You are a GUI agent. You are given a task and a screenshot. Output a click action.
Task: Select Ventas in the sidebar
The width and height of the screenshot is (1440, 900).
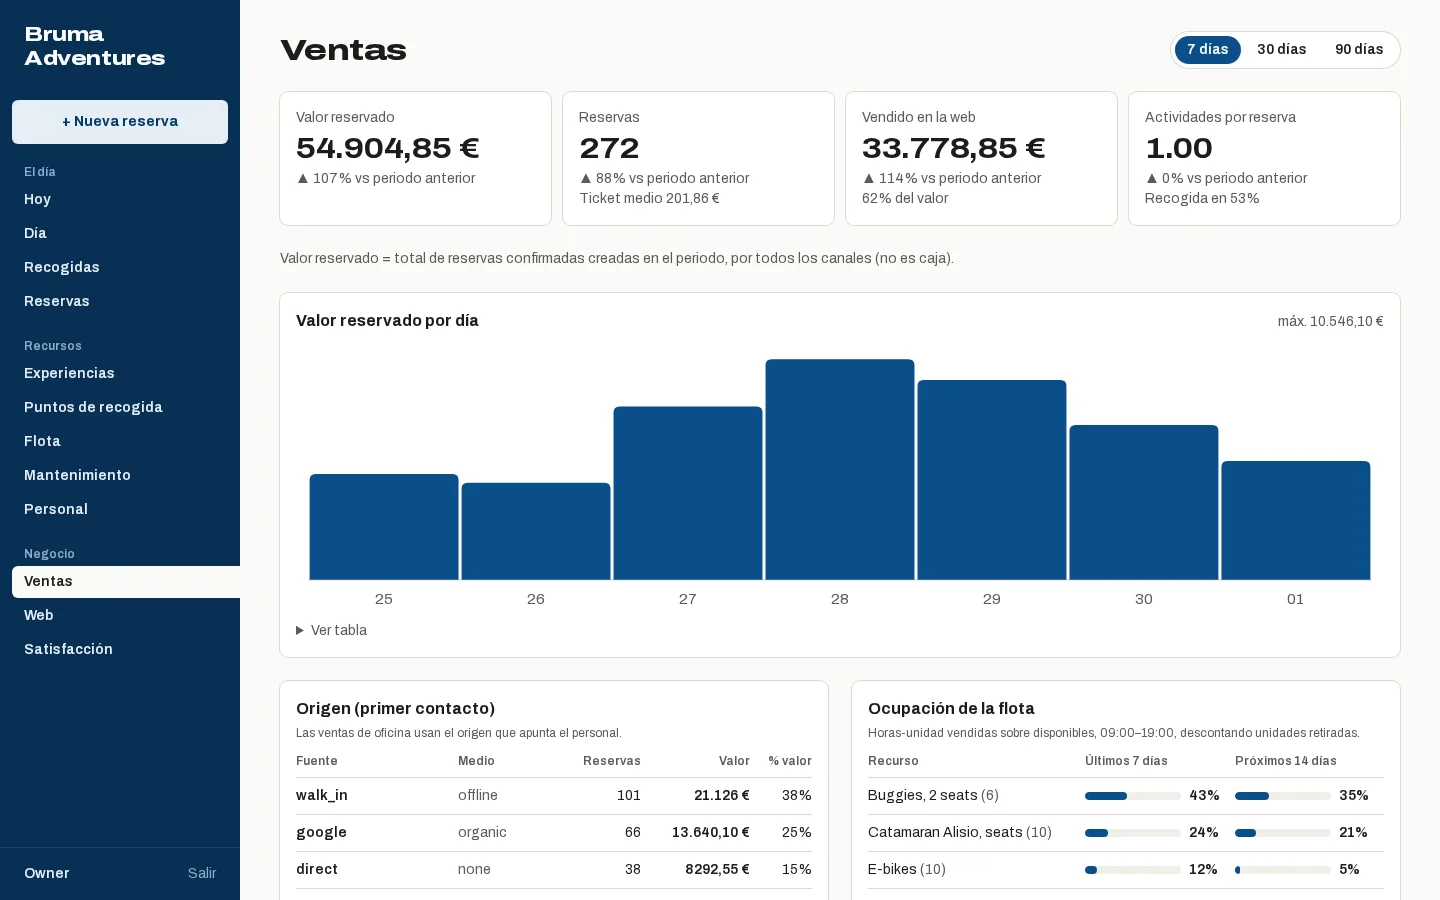(126, 582)
